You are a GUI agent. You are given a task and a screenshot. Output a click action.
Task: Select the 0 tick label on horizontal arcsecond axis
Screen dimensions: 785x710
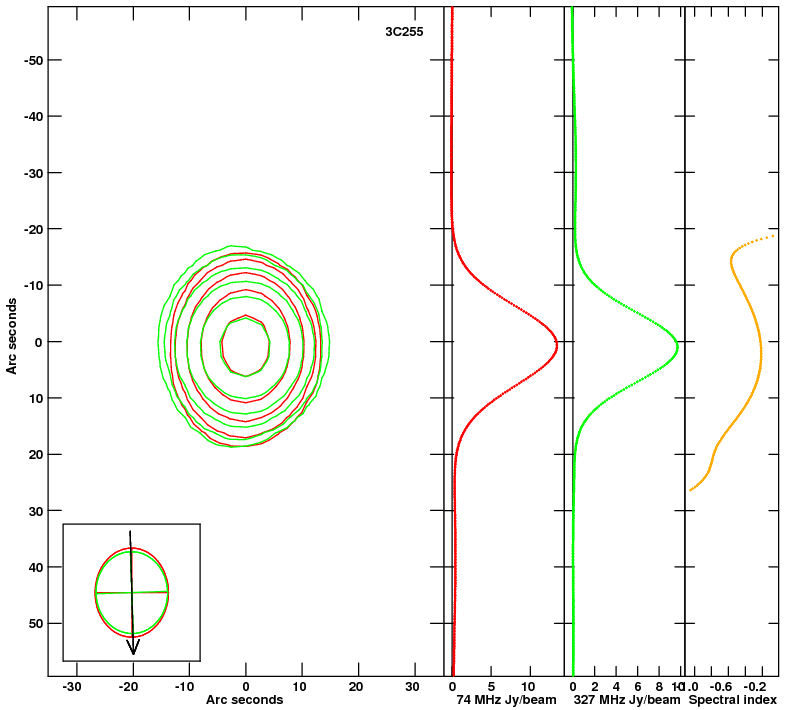[x=246, y=686]
